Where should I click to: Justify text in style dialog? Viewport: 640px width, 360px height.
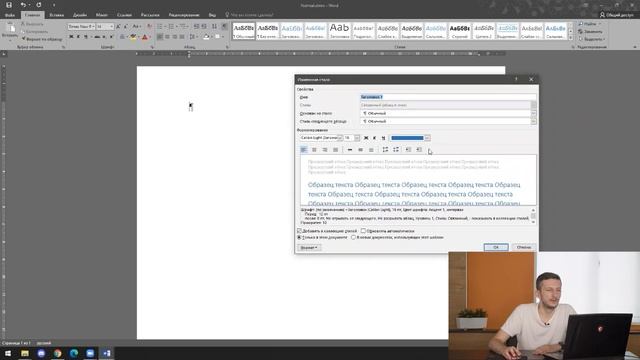point(336,150)
